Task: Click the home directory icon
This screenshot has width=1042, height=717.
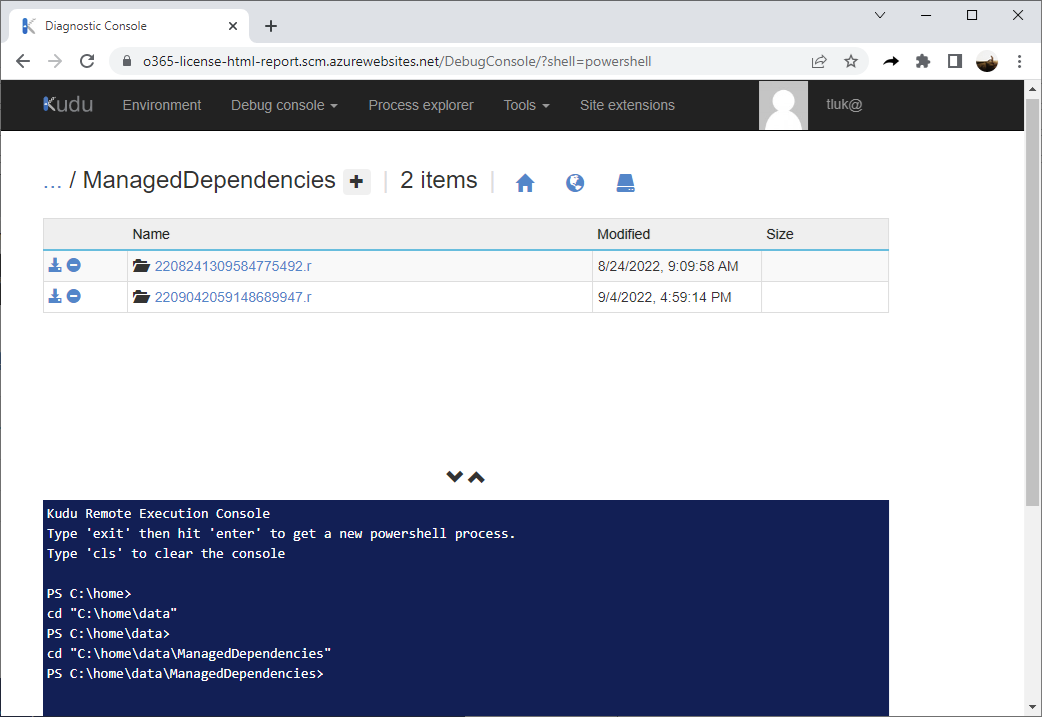Action: tap(525, 183)
